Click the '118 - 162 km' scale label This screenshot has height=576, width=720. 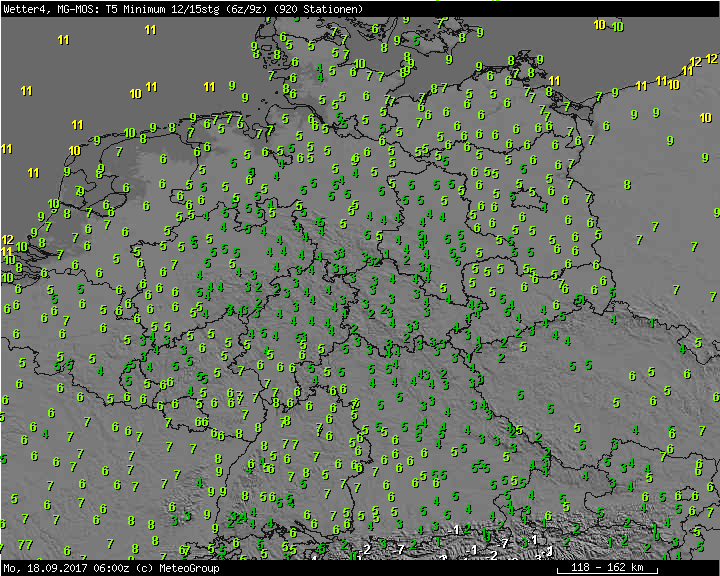(x=607, y=567)
